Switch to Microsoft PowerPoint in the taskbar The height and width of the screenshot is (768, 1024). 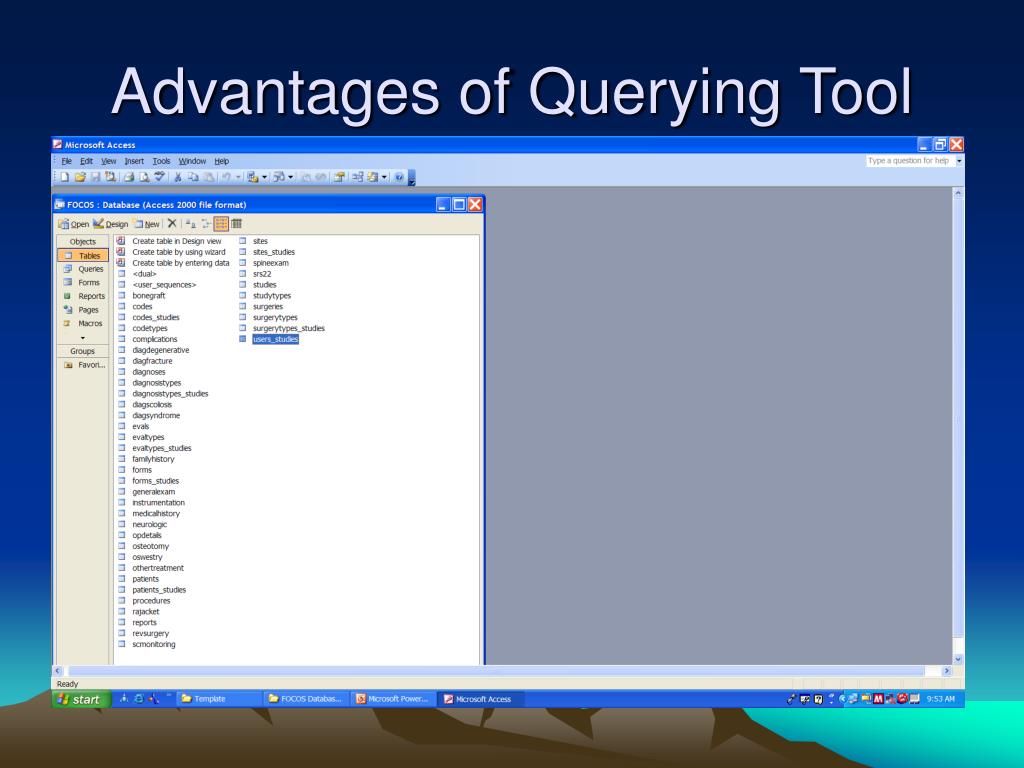click(x=392, y=699)
